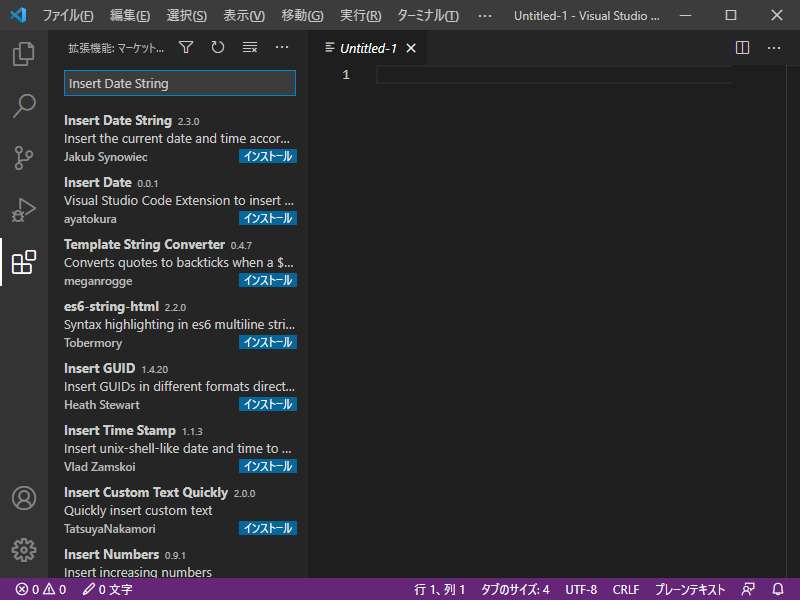
Task: Install the Insert GUID extension
Action: coord(268,405)
